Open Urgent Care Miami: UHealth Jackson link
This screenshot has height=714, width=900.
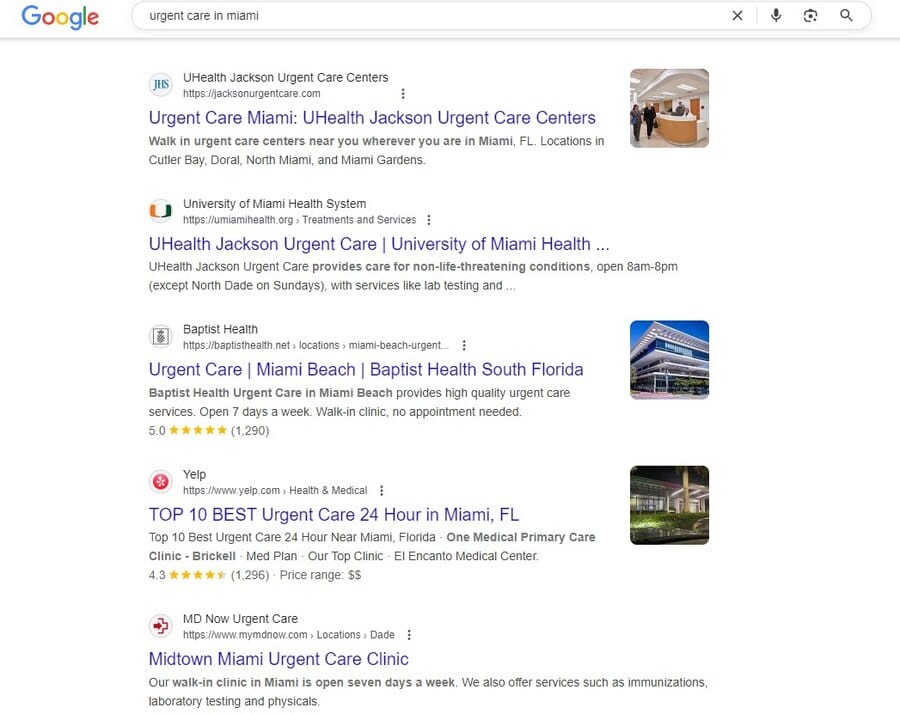click(x=372, y=118)
